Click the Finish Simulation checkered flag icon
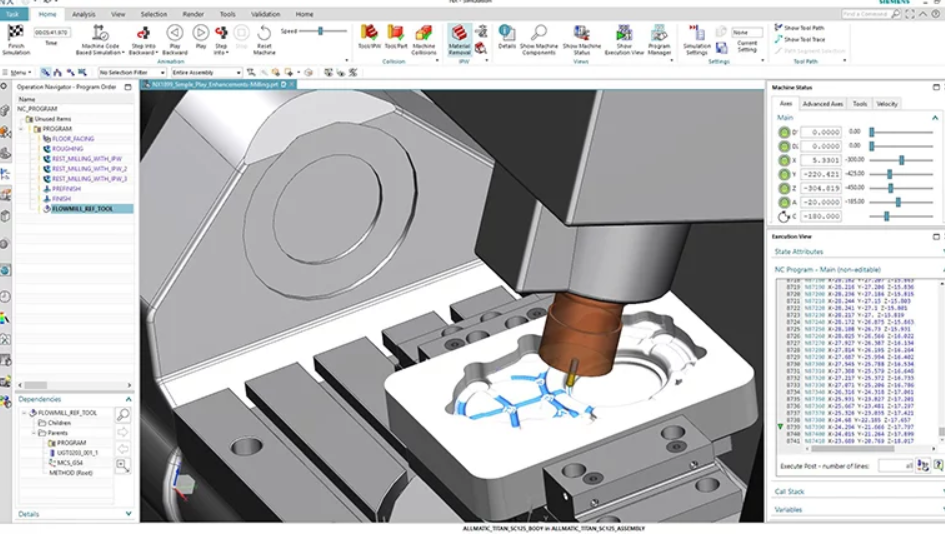 click(x=15, y=34)
